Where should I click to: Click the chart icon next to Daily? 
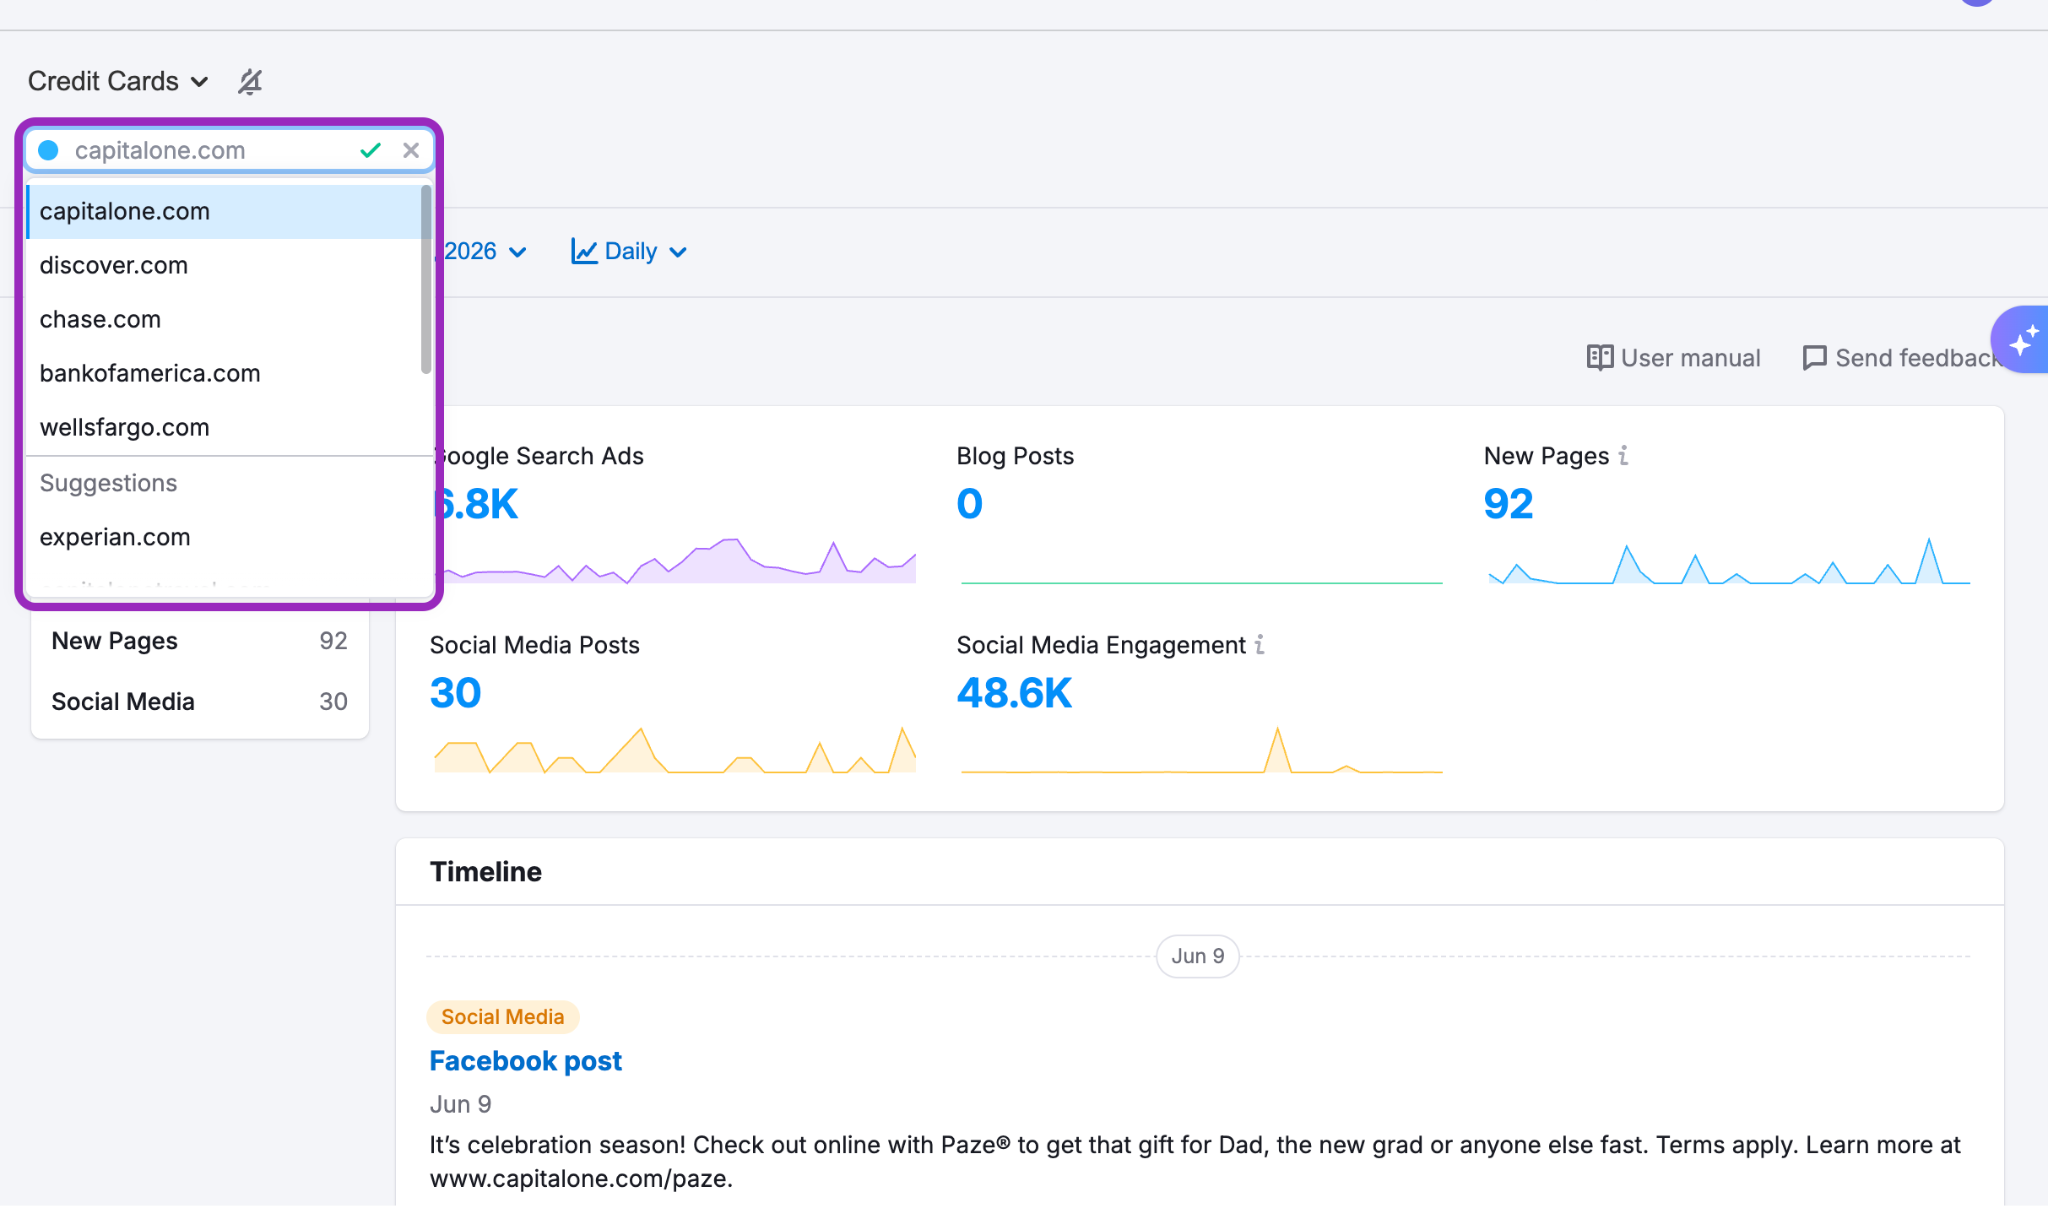click(584, 251)
